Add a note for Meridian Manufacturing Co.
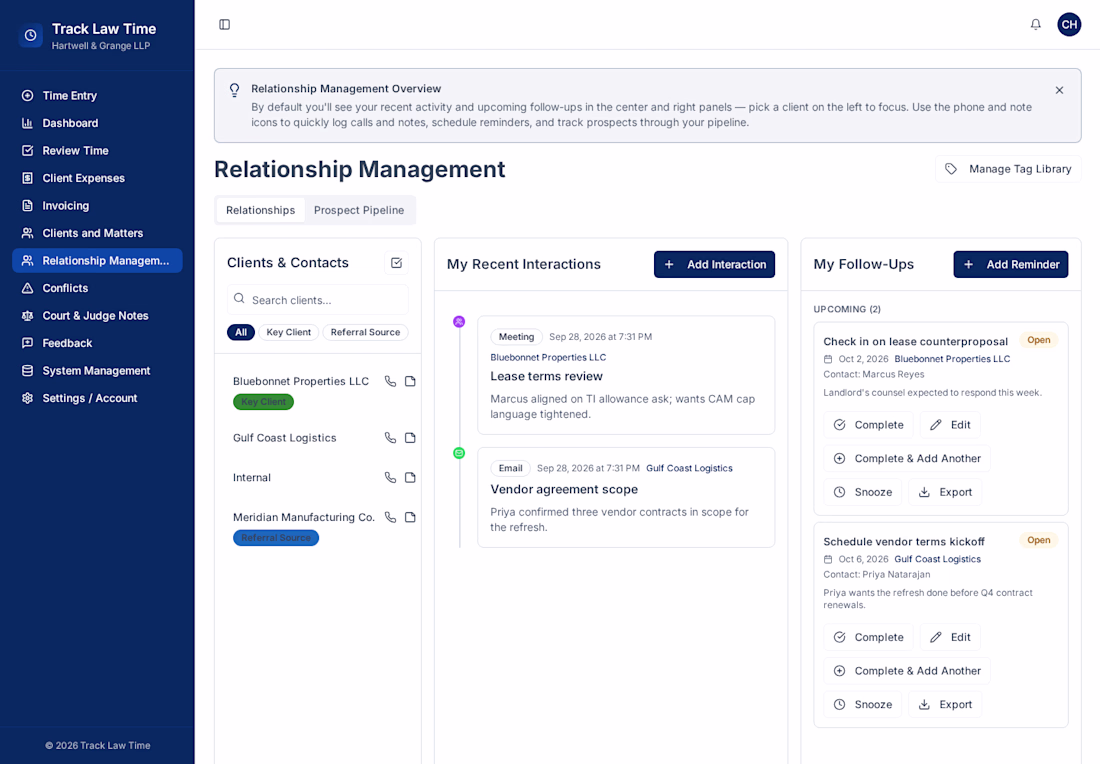This screenshot has width=1100, height=764. 410,518
